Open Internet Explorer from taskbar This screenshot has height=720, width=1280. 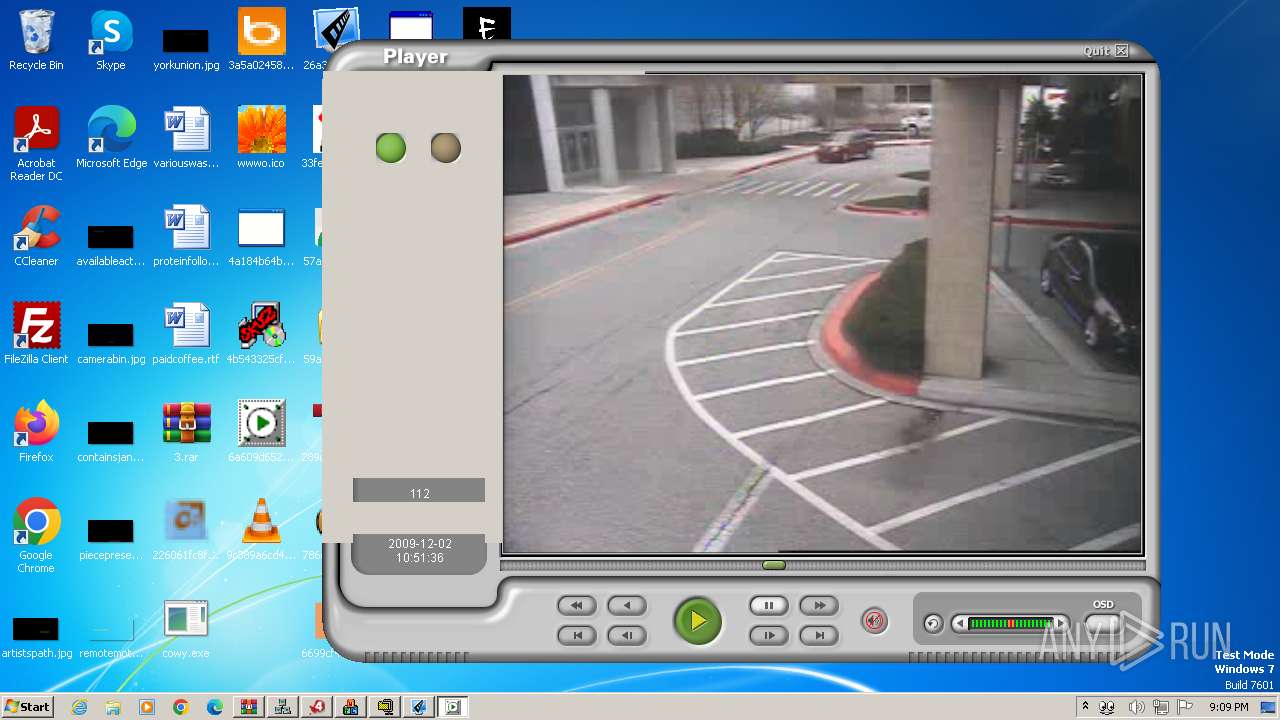(x=79, y=707)
